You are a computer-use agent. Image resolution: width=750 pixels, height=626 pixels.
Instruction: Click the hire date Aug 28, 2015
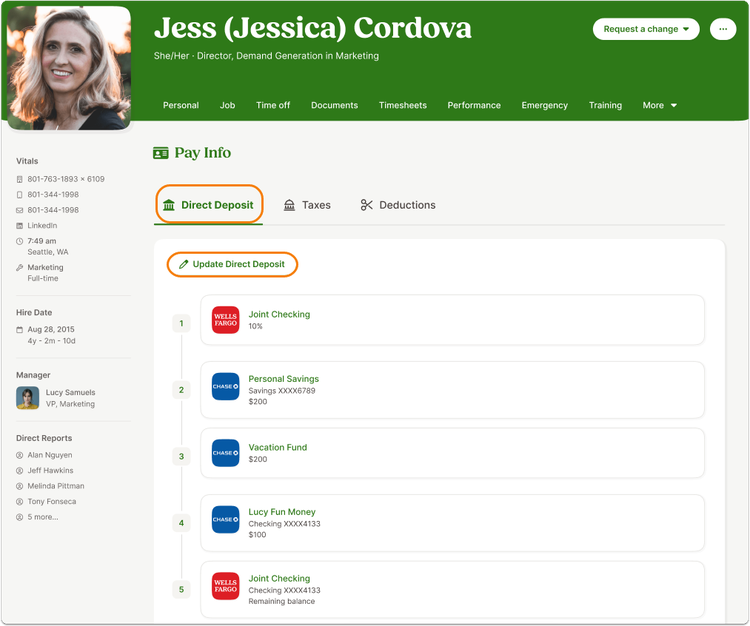[51, 329]
